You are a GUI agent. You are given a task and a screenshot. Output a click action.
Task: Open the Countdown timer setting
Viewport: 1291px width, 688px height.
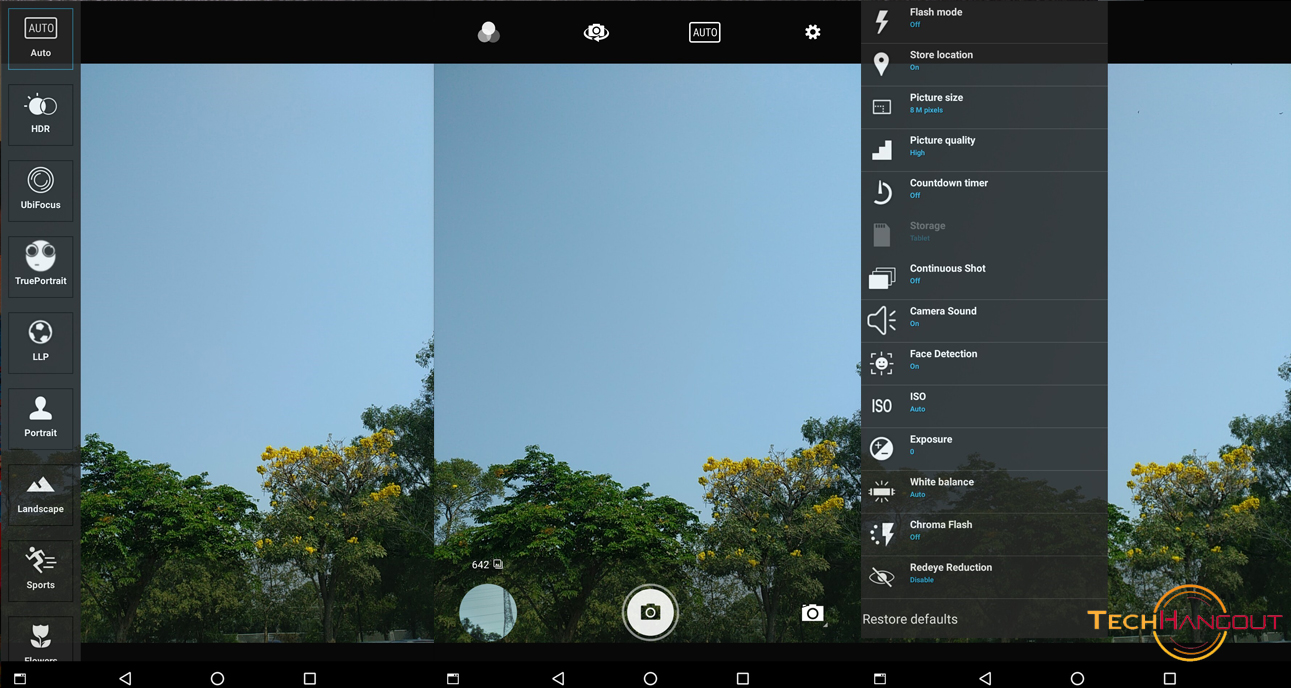pos(984,192)
